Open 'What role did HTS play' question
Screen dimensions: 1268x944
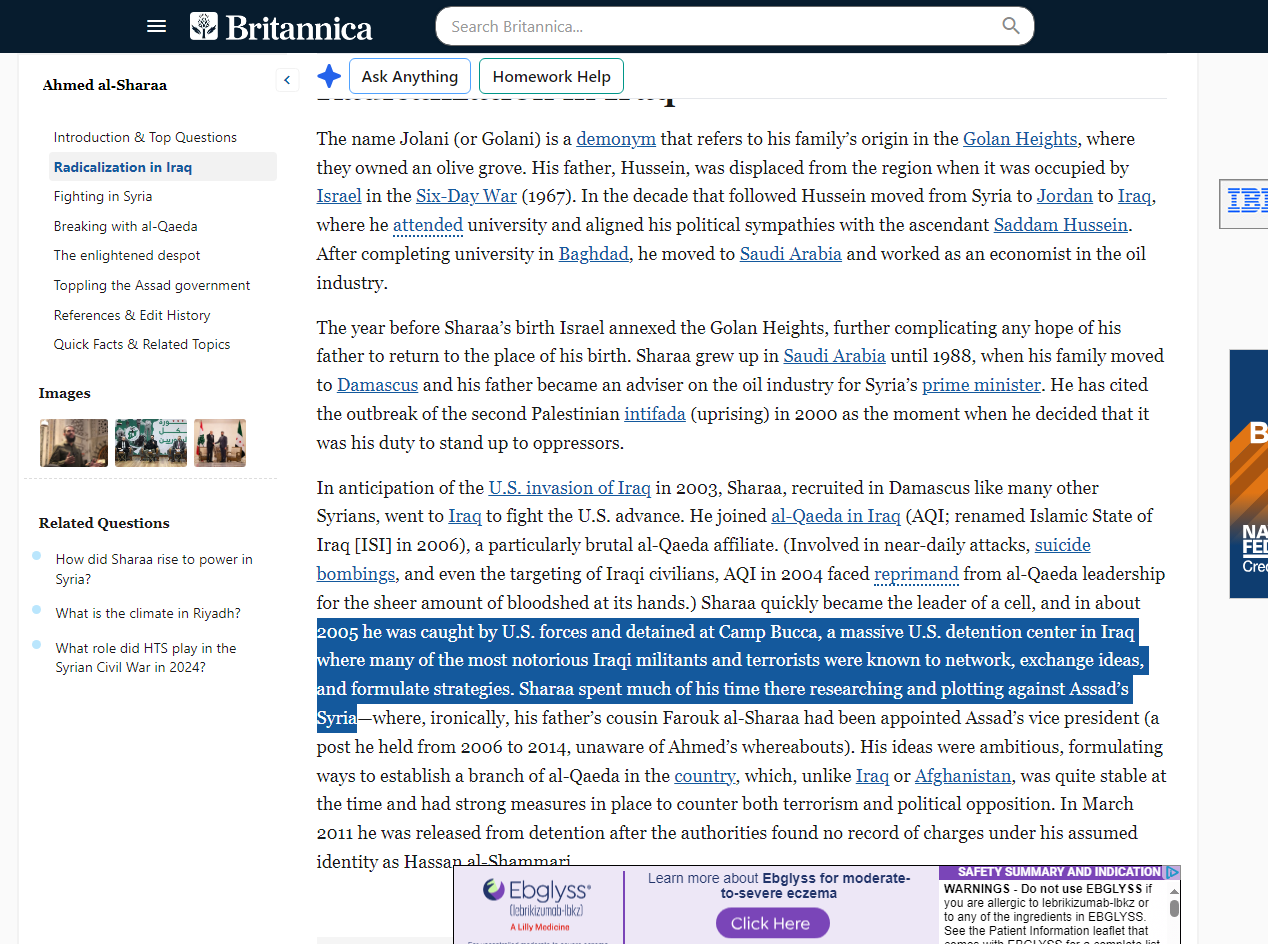click(x=146, y=657)
